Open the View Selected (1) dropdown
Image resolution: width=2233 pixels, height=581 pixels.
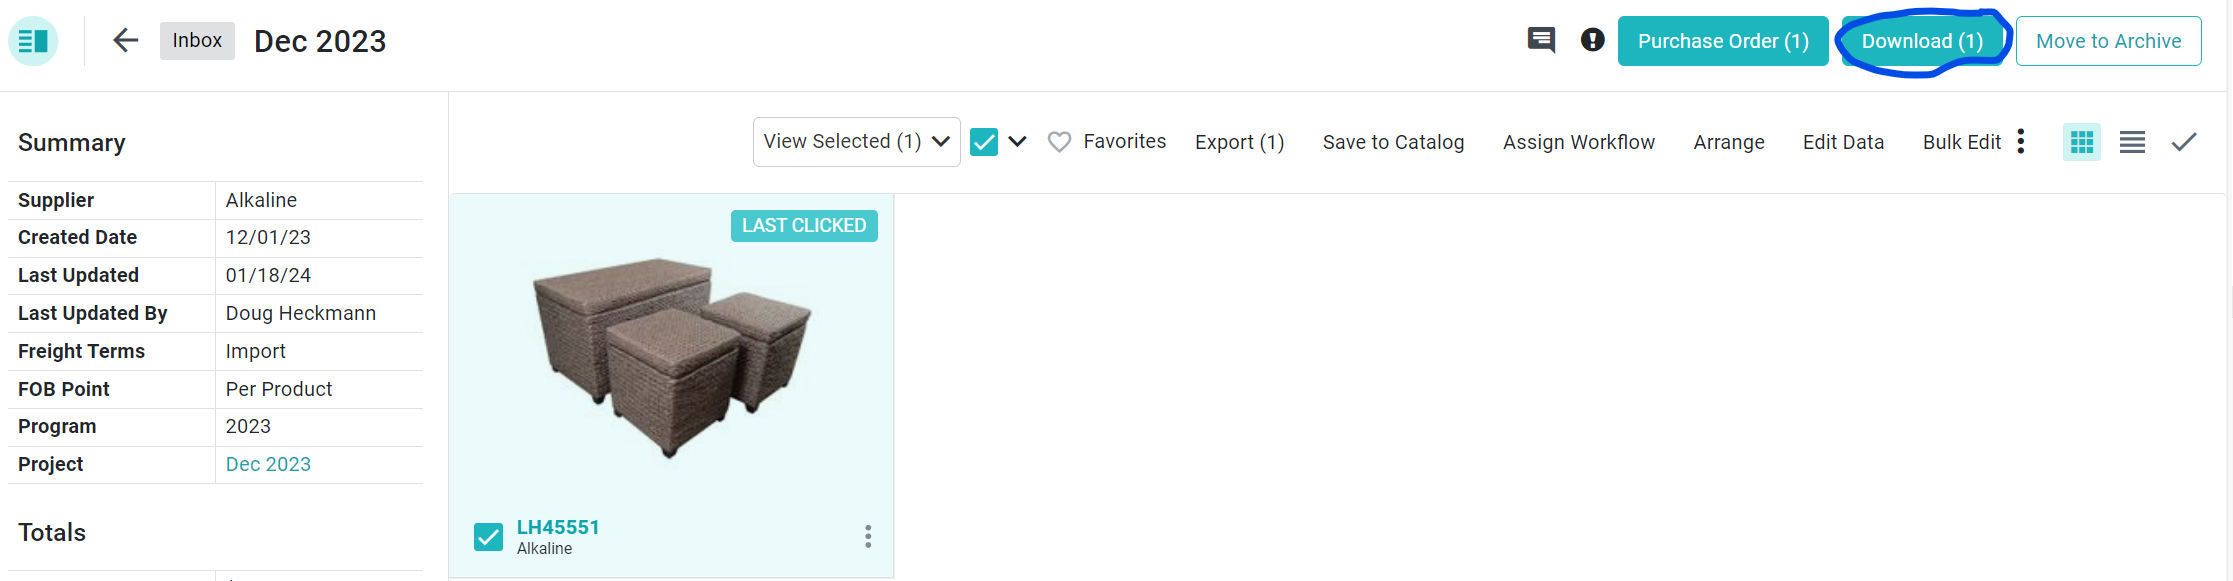(856, 142)
